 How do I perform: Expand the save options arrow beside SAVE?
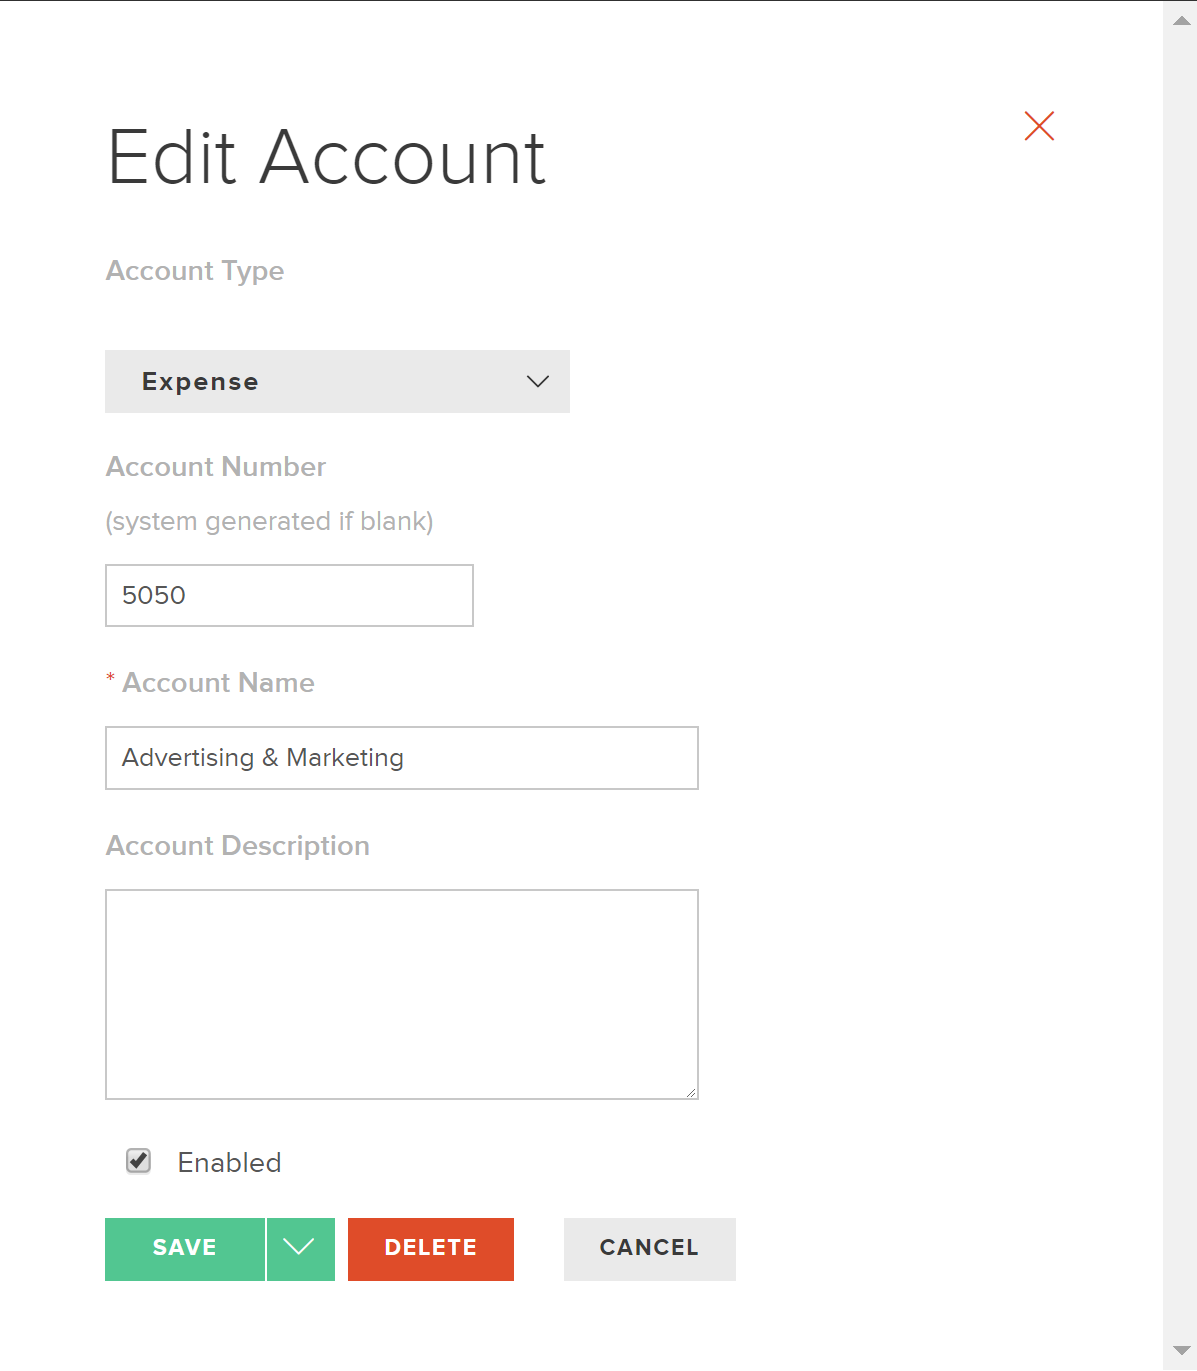pos(300,1249)
